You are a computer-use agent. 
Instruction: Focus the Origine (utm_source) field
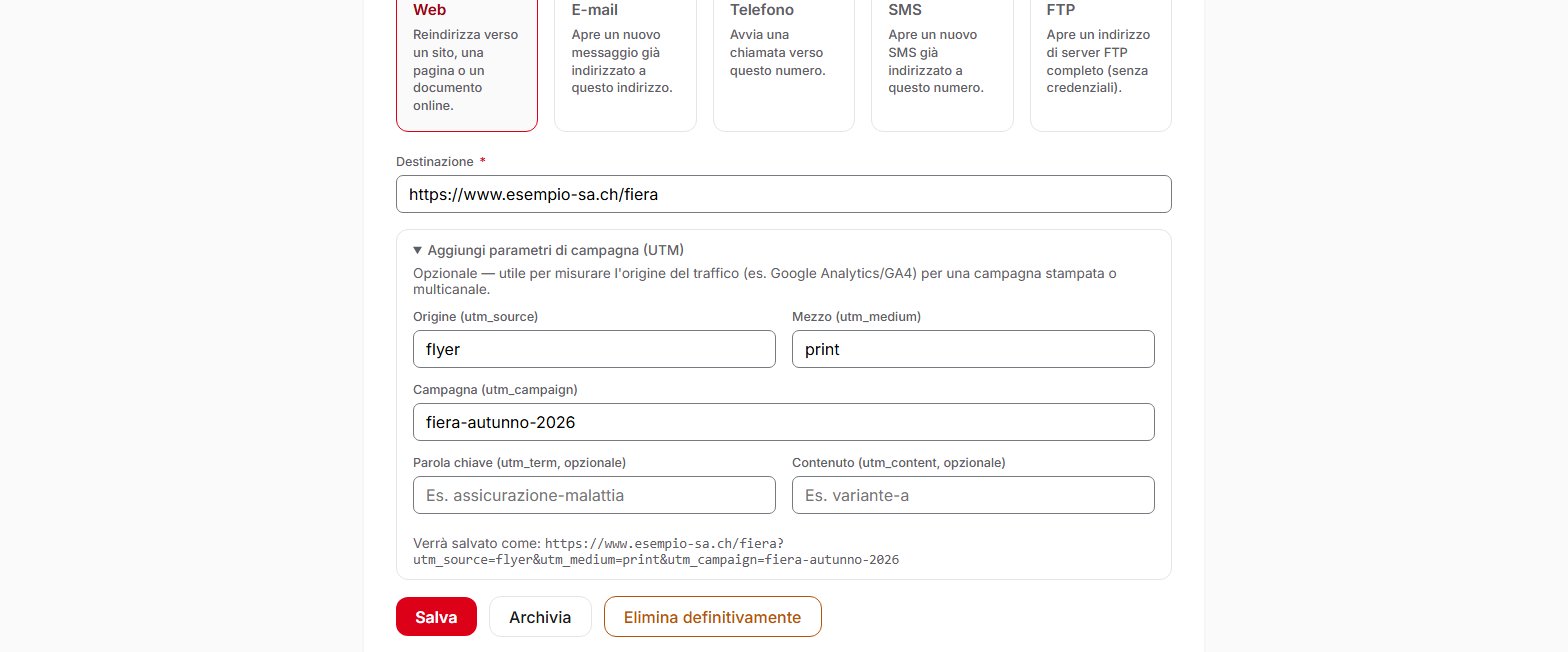(594, 349)
